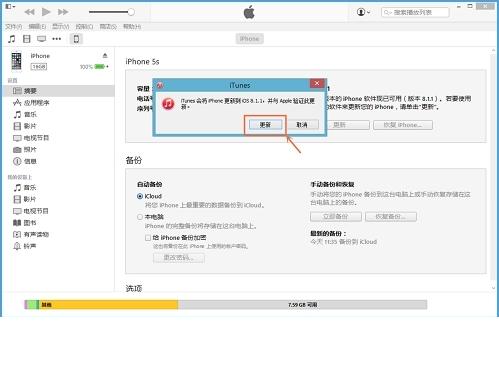This screenshot has width=499, height=367.
Task: Open the 文件 (File) menu
Action: [13, 26]
